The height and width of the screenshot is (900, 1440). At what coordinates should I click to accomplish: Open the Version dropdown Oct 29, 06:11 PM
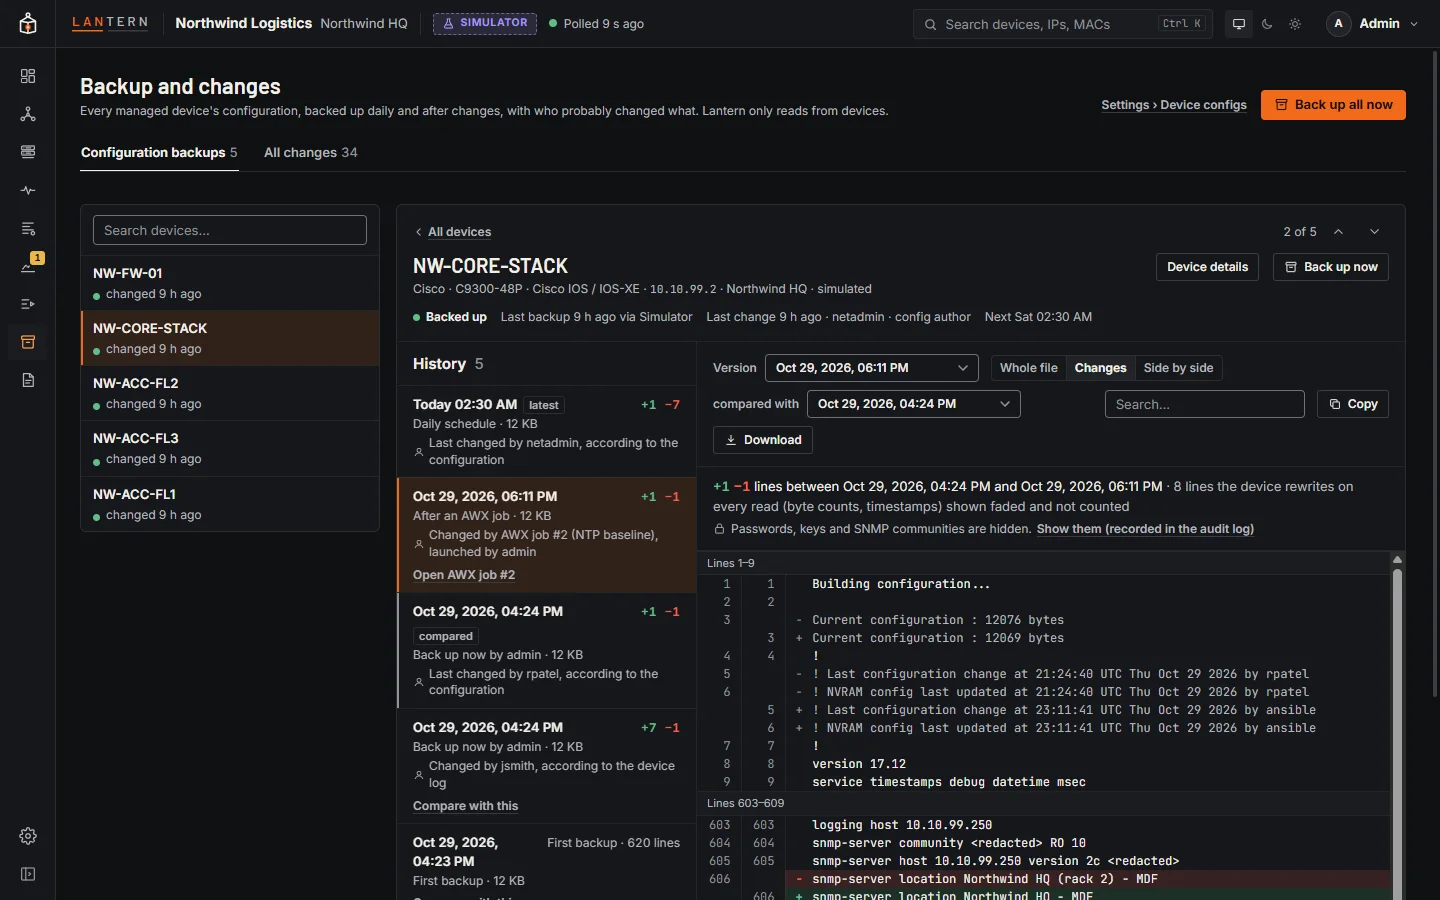pyautogui.click(x=872, y=368)
